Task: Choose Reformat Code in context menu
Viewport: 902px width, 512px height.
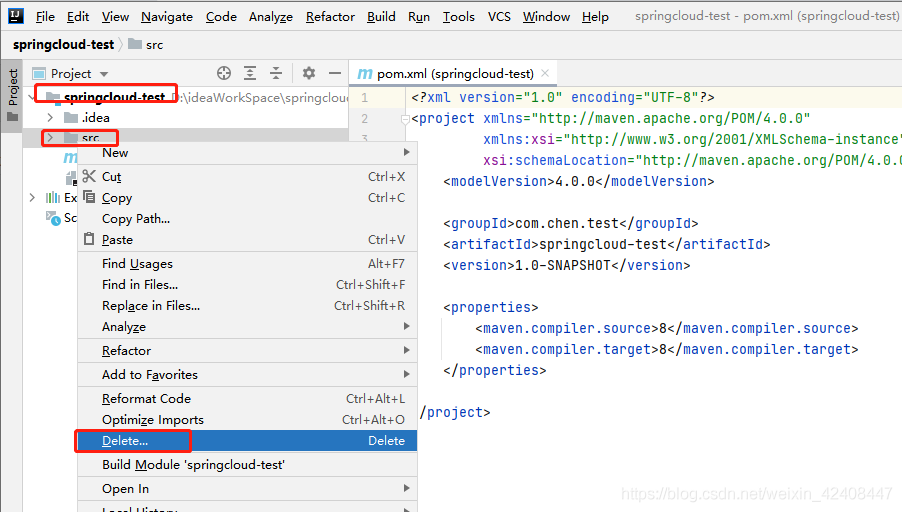Action: click(146, 399)
